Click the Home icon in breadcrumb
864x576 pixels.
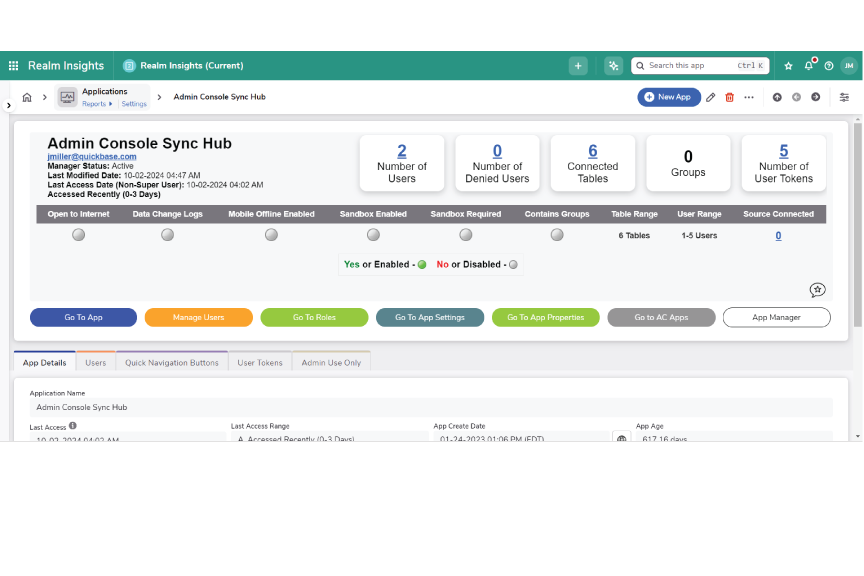tap(27, 97)
